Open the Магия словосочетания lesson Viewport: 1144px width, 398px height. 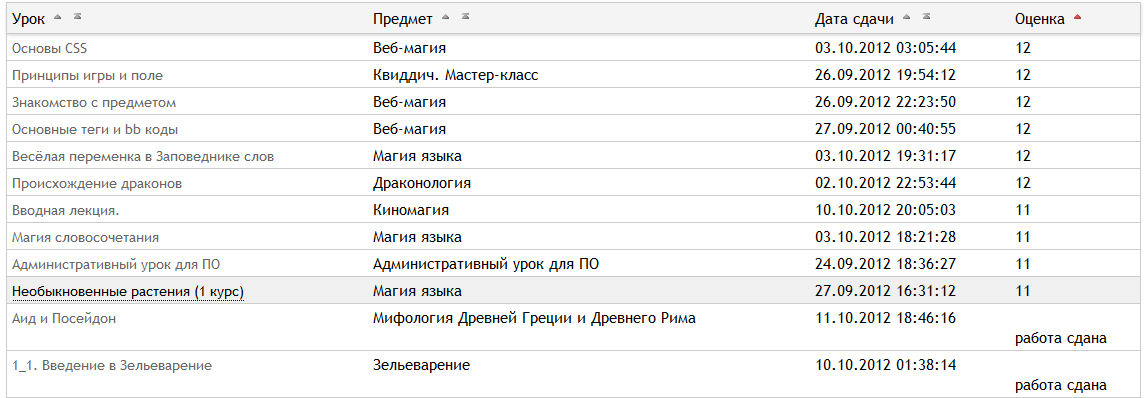coord(86,238)
